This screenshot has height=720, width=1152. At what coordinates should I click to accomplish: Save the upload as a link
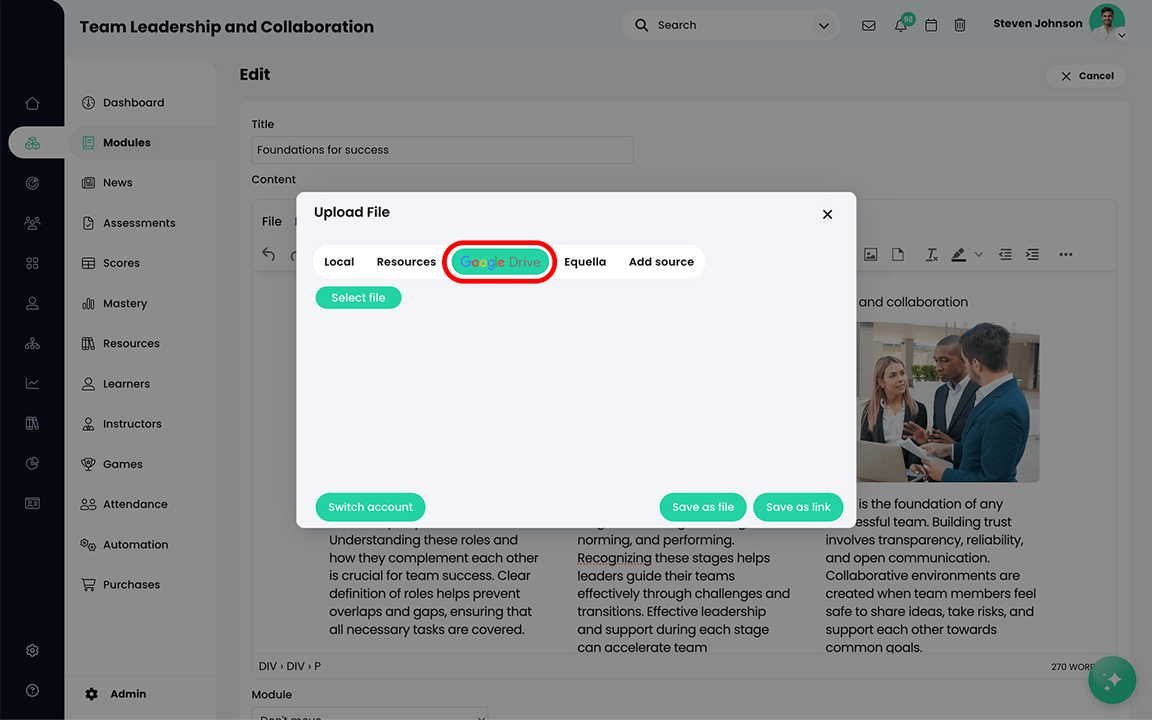click(798, 507)
